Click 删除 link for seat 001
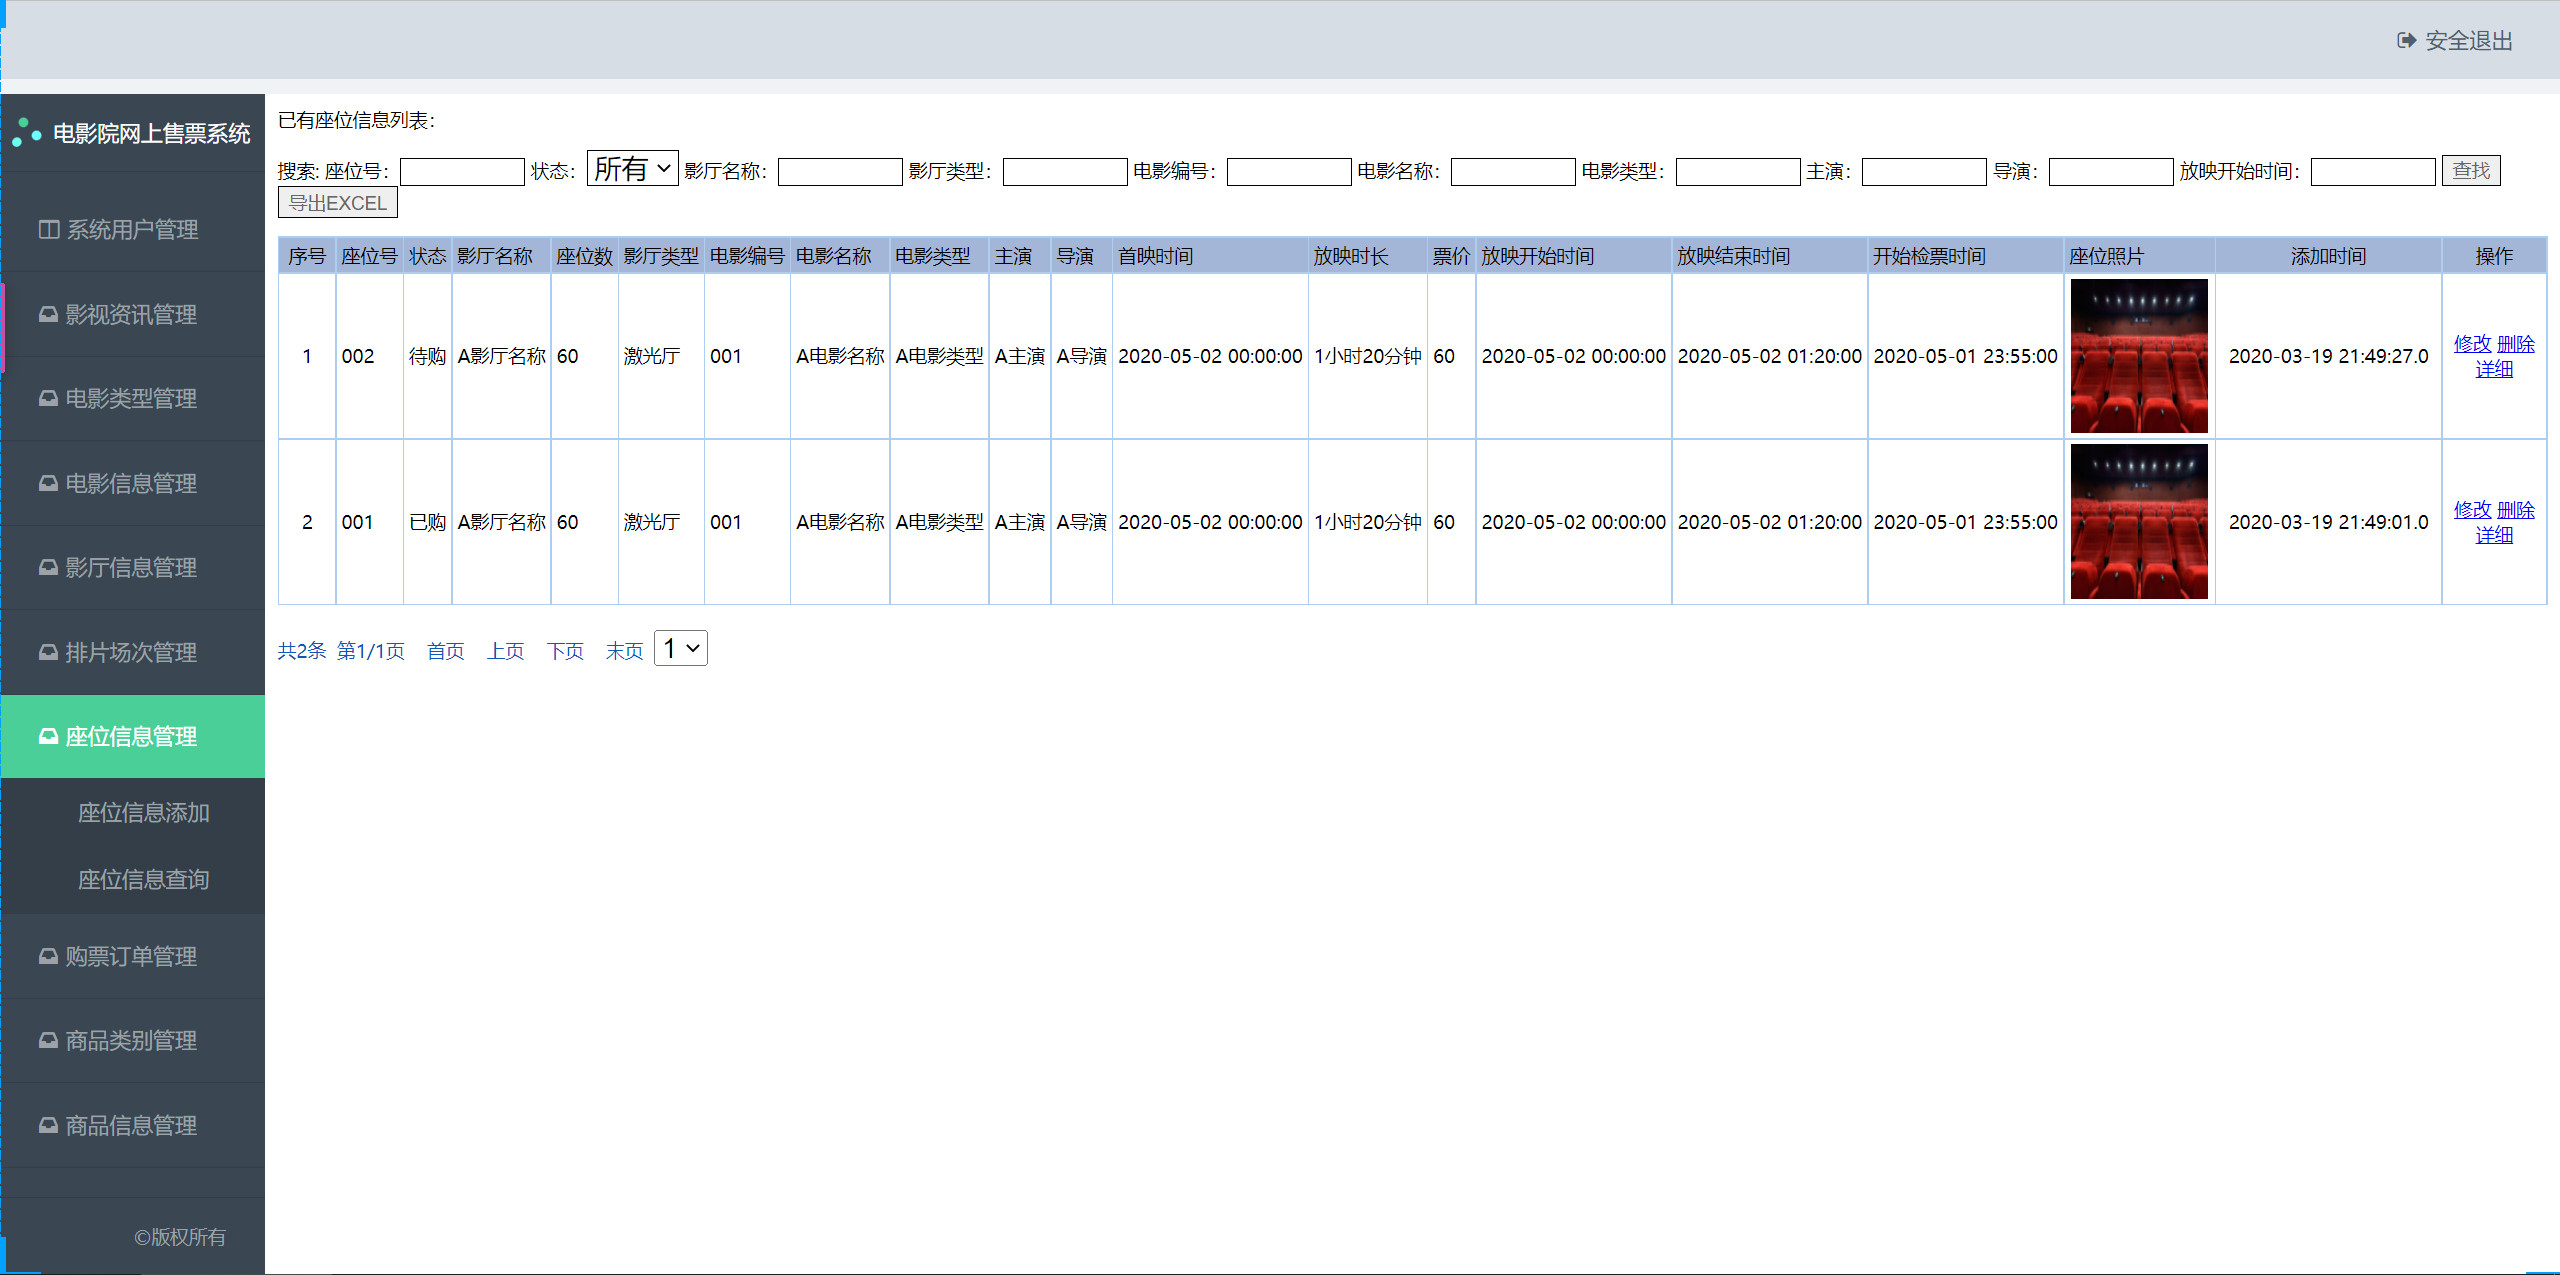2560x1275 pixels. pyautogui.click(x=2515, y=510)
